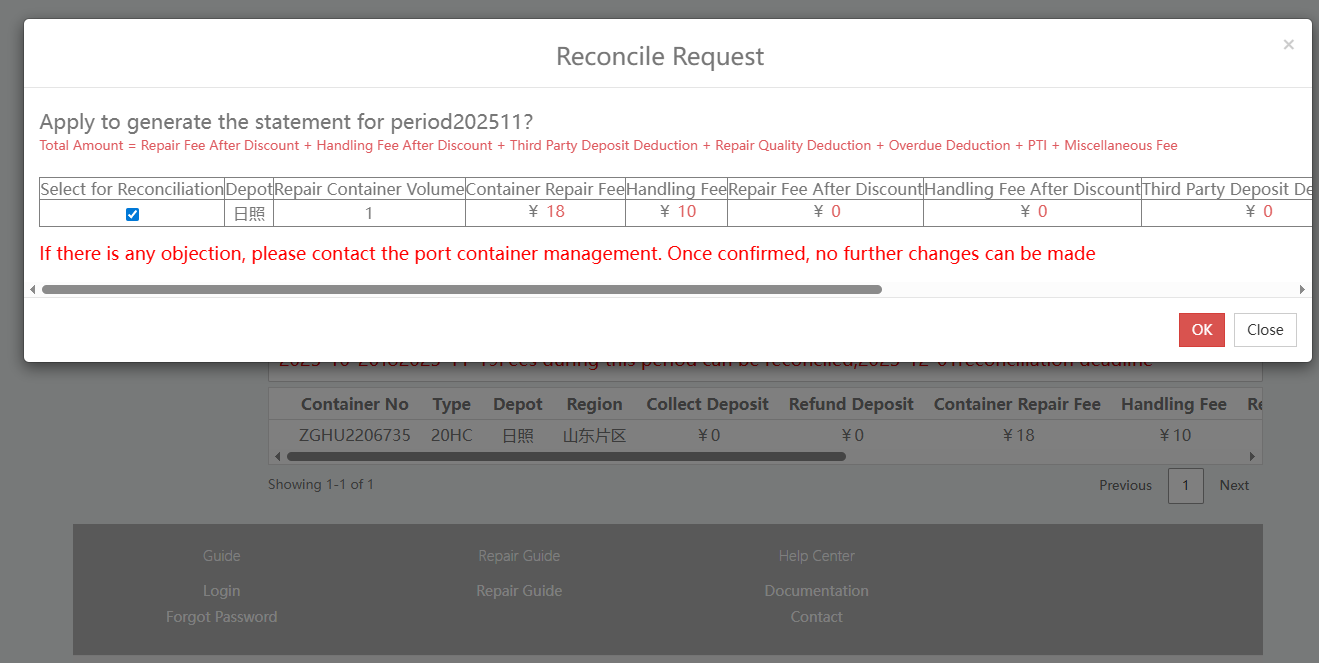The height and width of the screenshot is (663, 1319).
Task: Click the dialog scrollbar's left arrow
Action: 32,290
